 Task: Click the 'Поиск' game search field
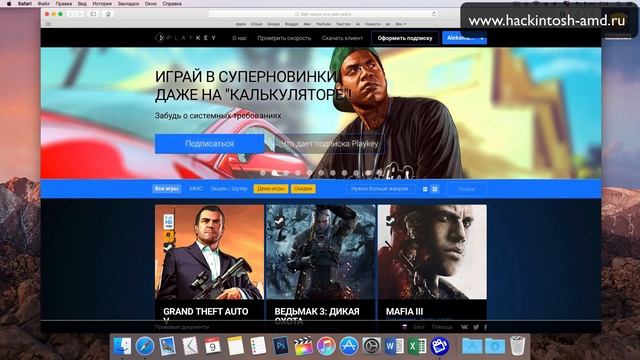[467, 189]
